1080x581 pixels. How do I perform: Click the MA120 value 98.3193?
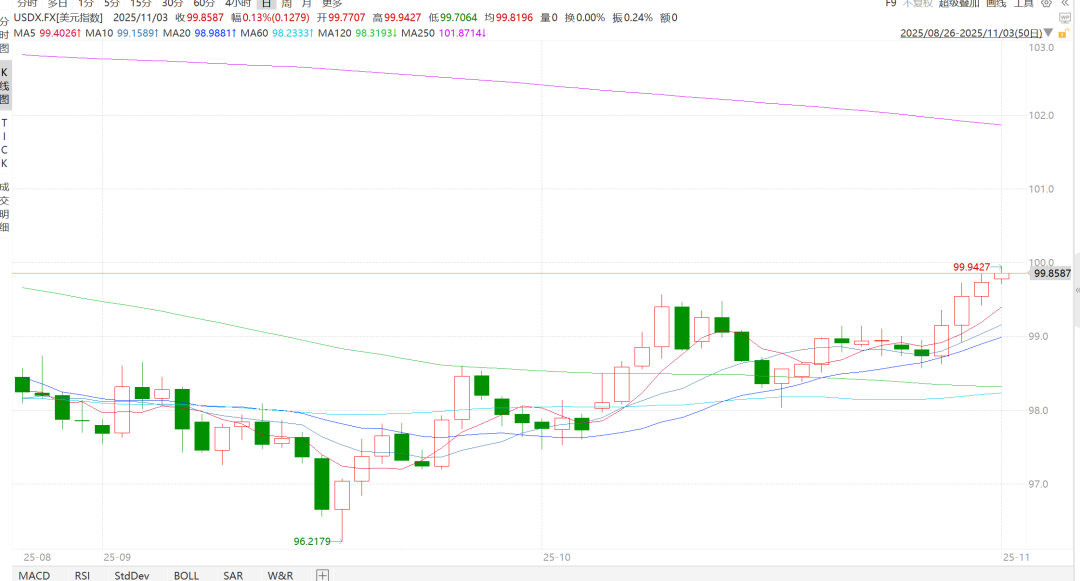[x=376, y=33]
